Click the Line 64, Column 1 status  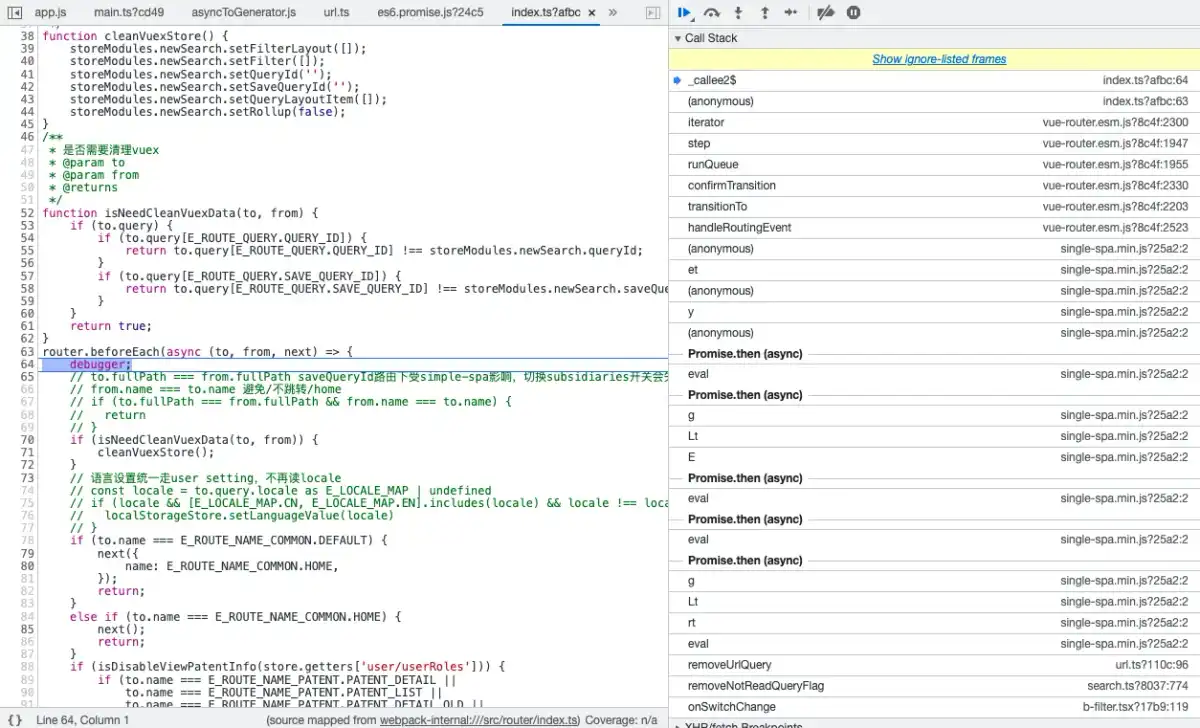(x=82, y=720)
